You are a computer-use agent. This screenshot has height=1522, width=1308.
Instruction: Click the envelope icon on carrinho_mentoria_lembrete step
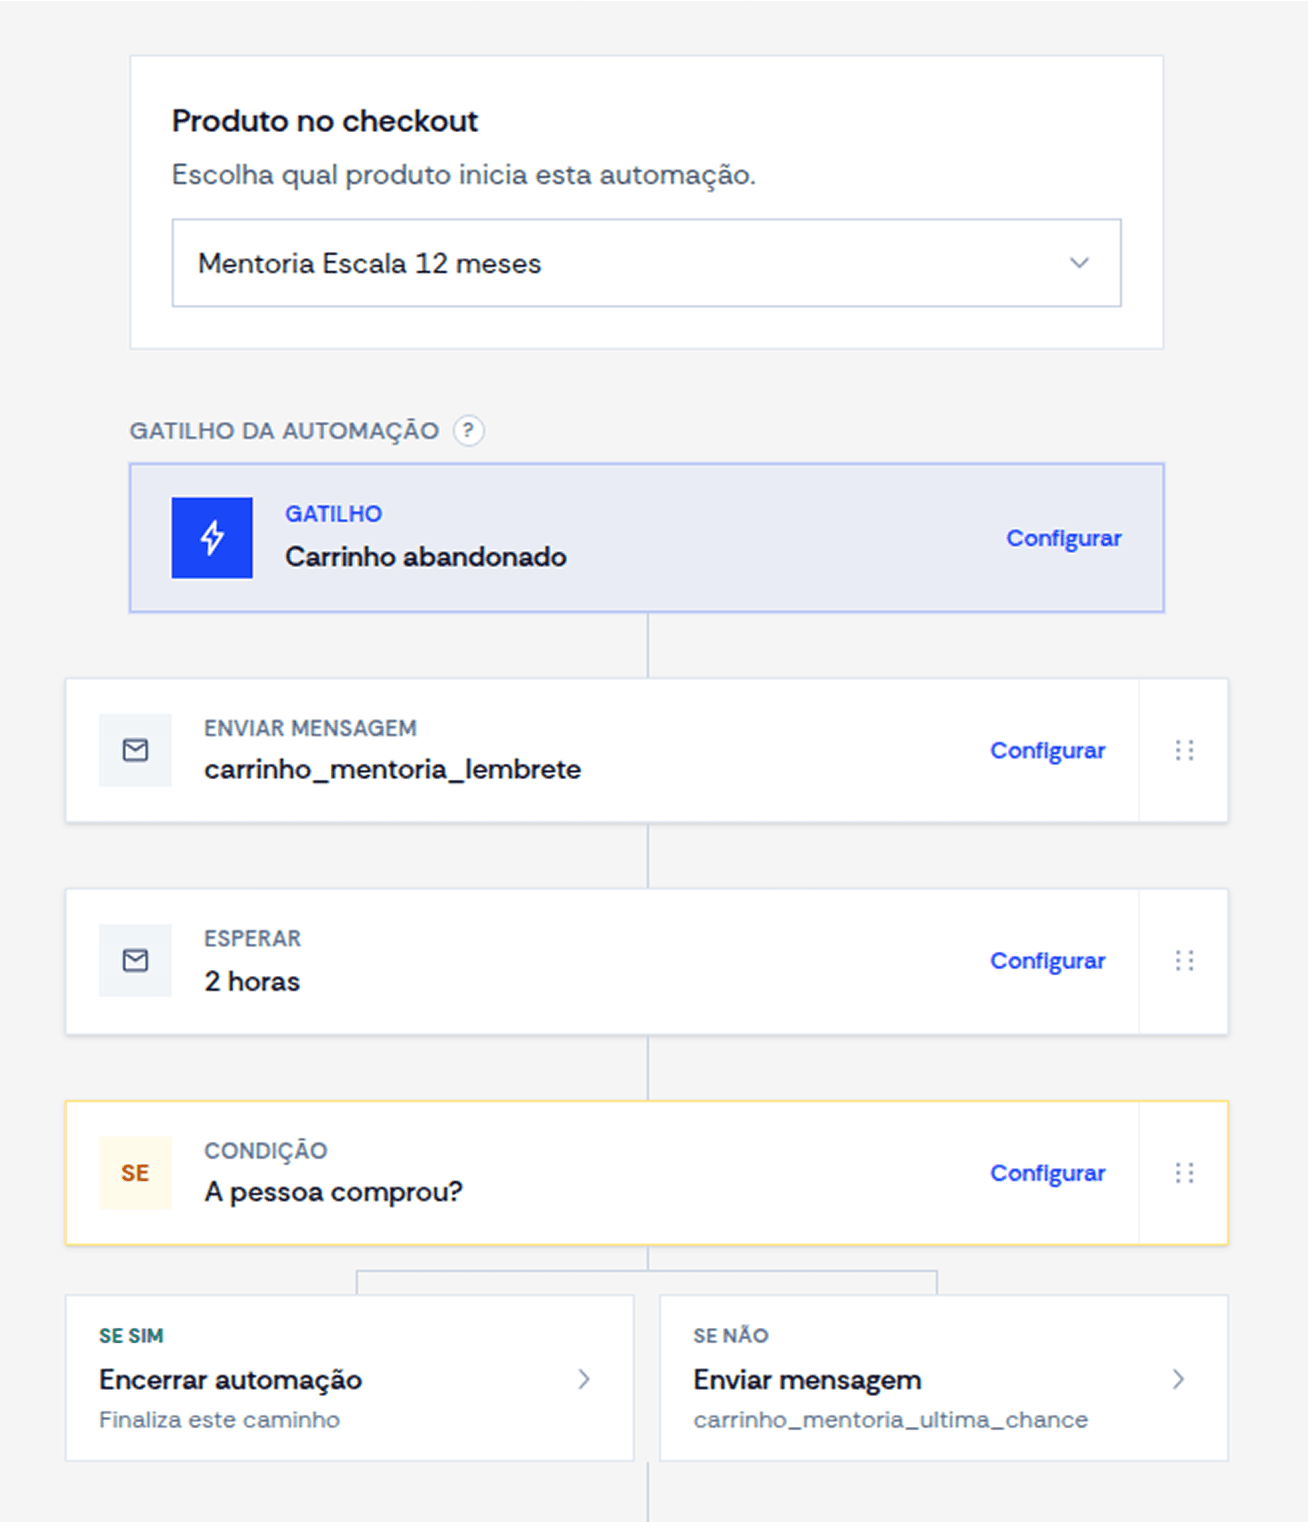135,750
